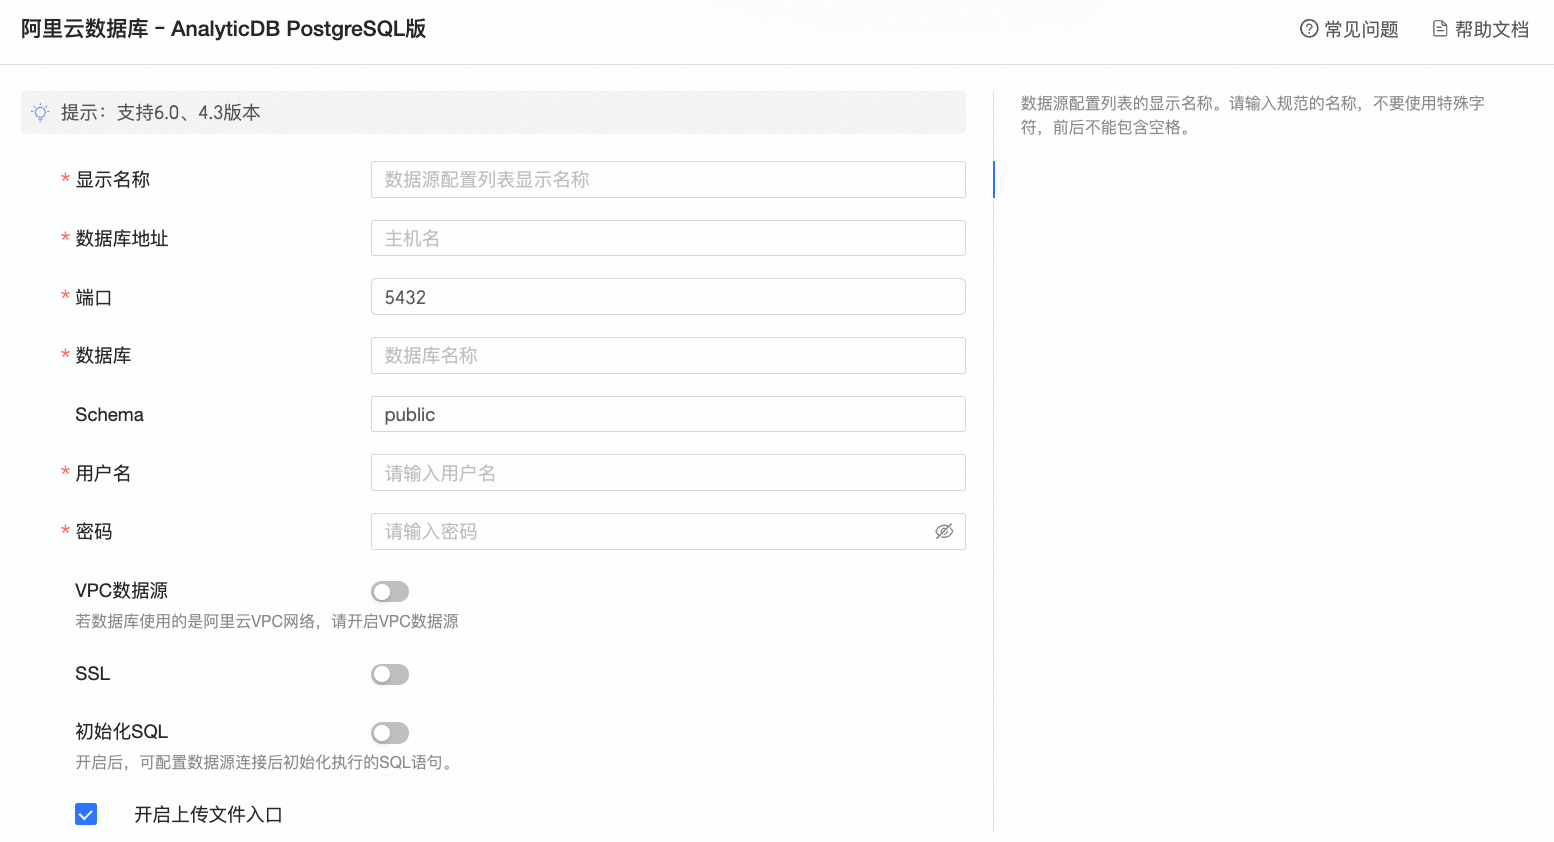Click the 数据库地址 hostname field
The width and height of the screenshot is (1554, 842).
click(668, 238)
